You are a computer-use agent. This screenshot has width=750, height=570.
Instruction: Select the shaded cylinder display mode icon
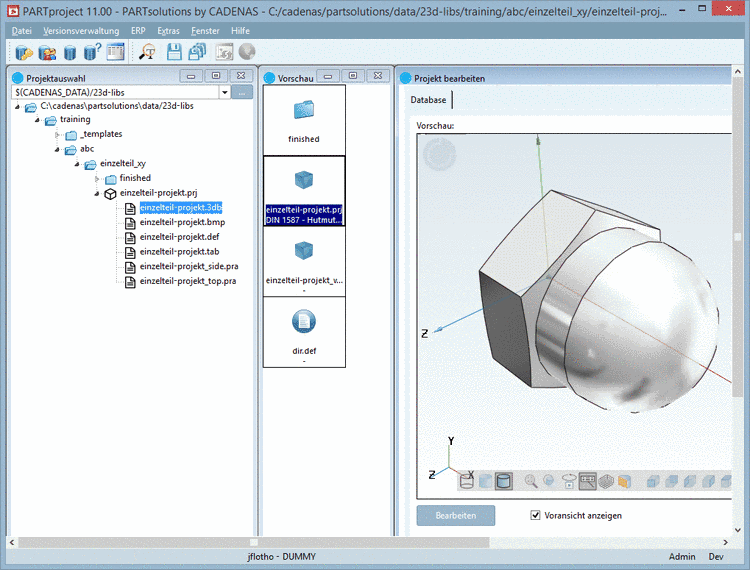[x=504, y=481]
